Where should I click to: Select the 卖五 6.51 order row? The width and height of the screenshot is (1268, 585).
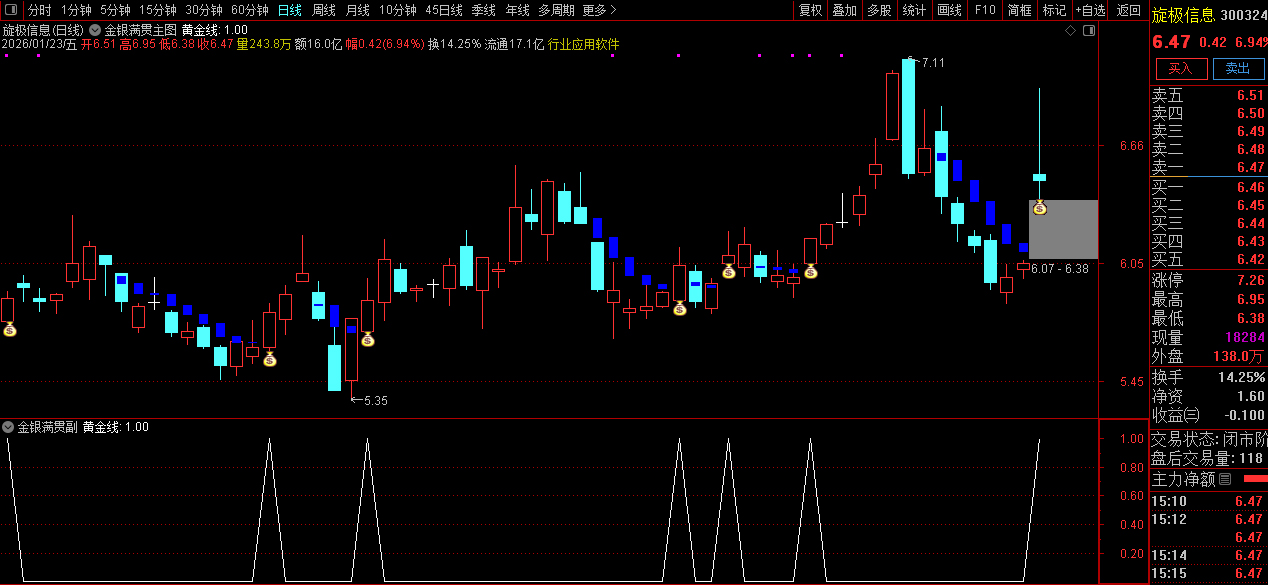pyautogui.click(x=1208, y=96)
